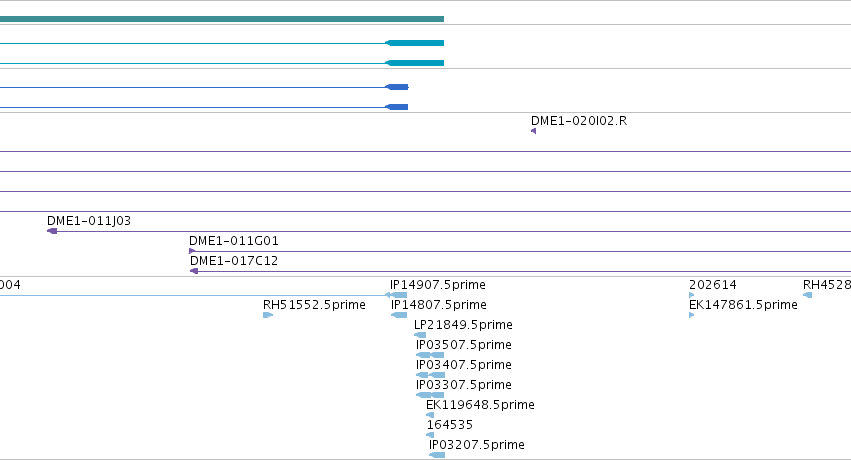Viewport: 851px width, 460px height.
Task: Click the DME1-017C12 arrowhead marker
Action: pyautogui.click(x=194, y=271)
